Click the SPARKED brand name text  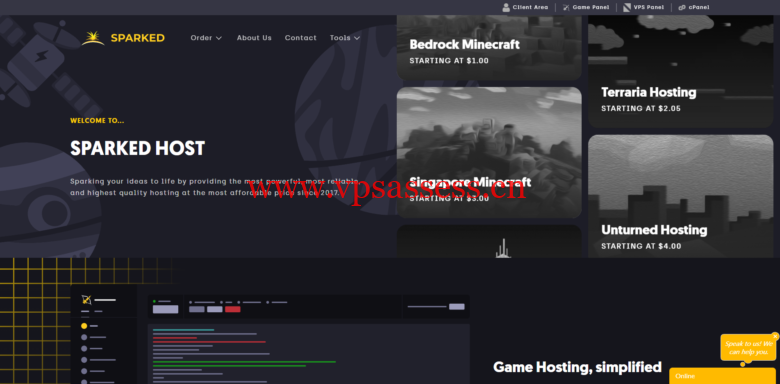click(x=138, y=38)
